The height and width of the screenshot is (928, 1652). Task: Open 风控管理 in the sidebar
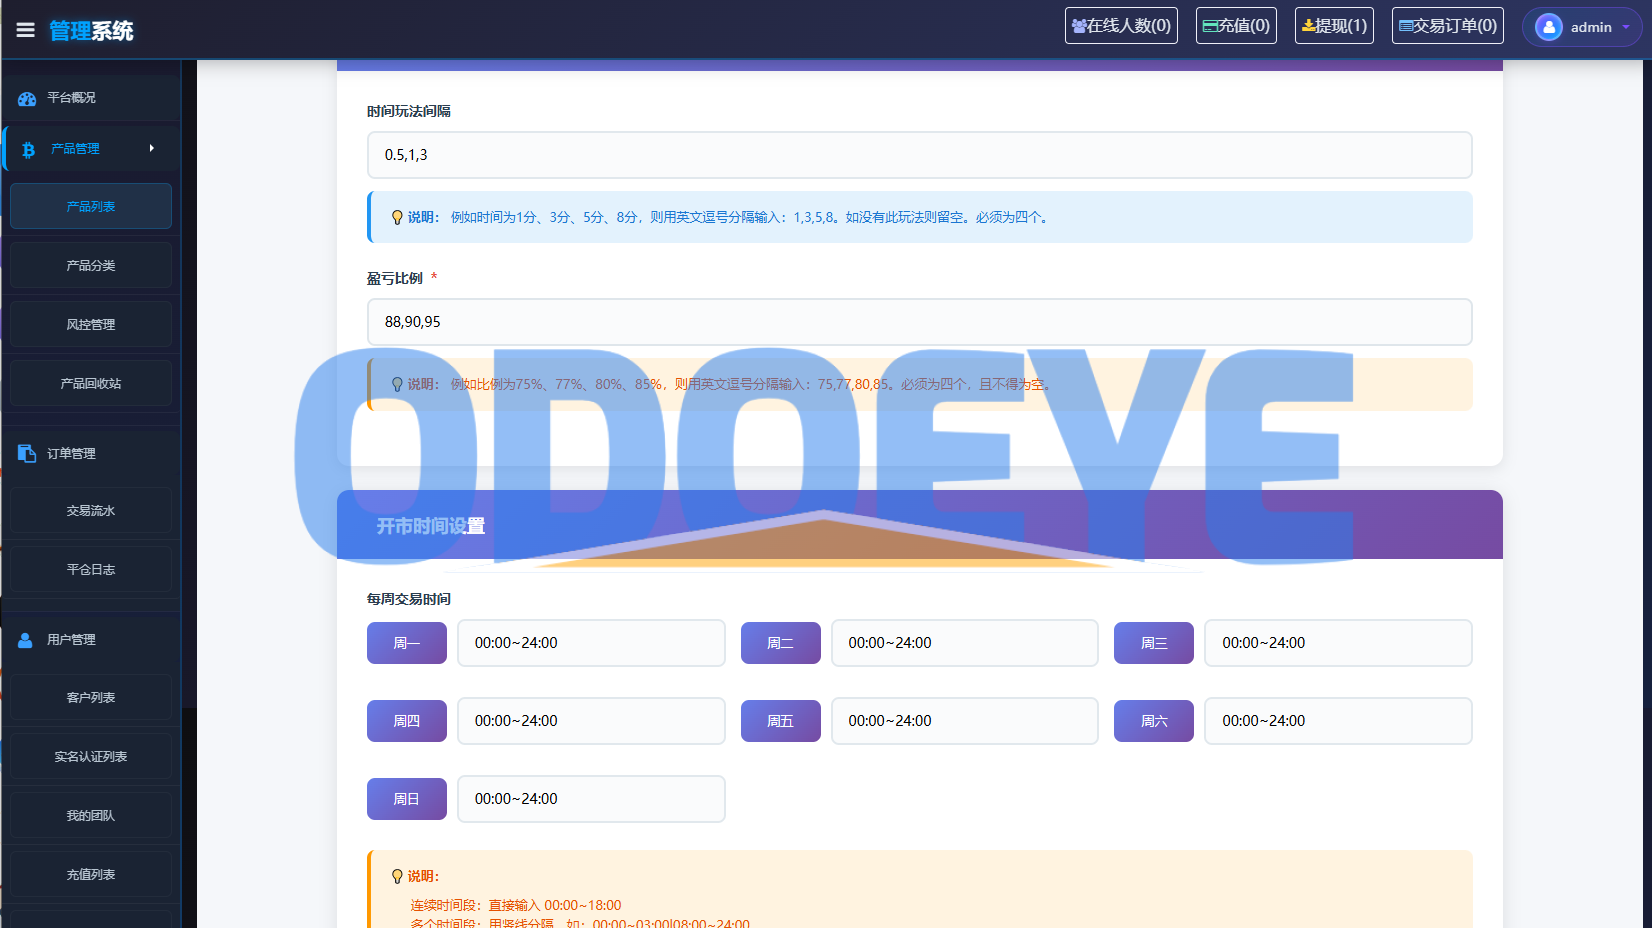pos(91,324)
